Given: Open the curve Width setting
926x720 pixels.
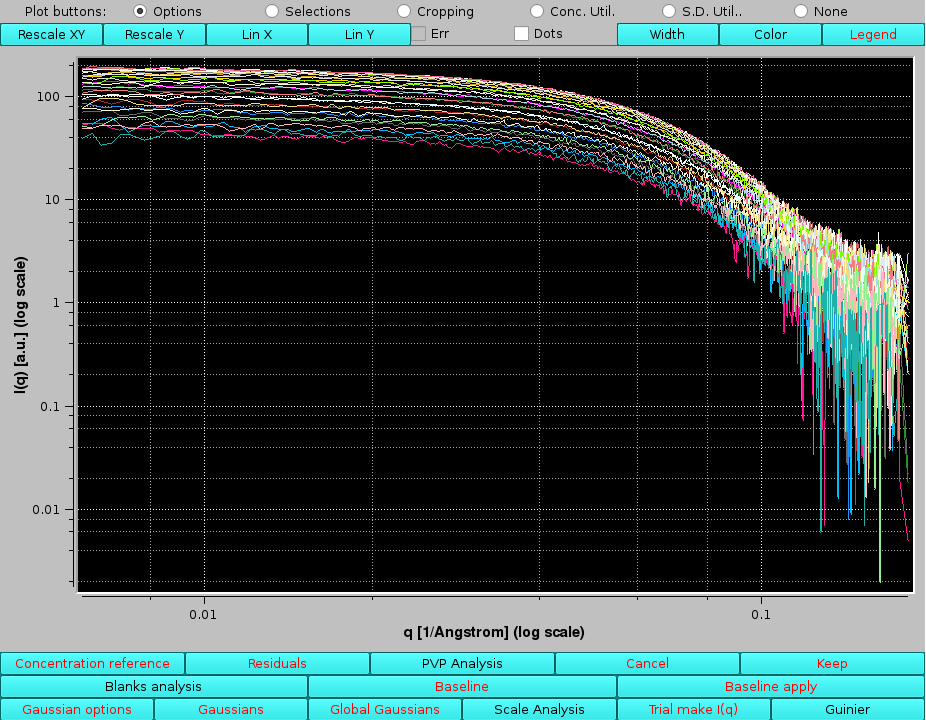Looking at the screenshot, I should point(667,33).
